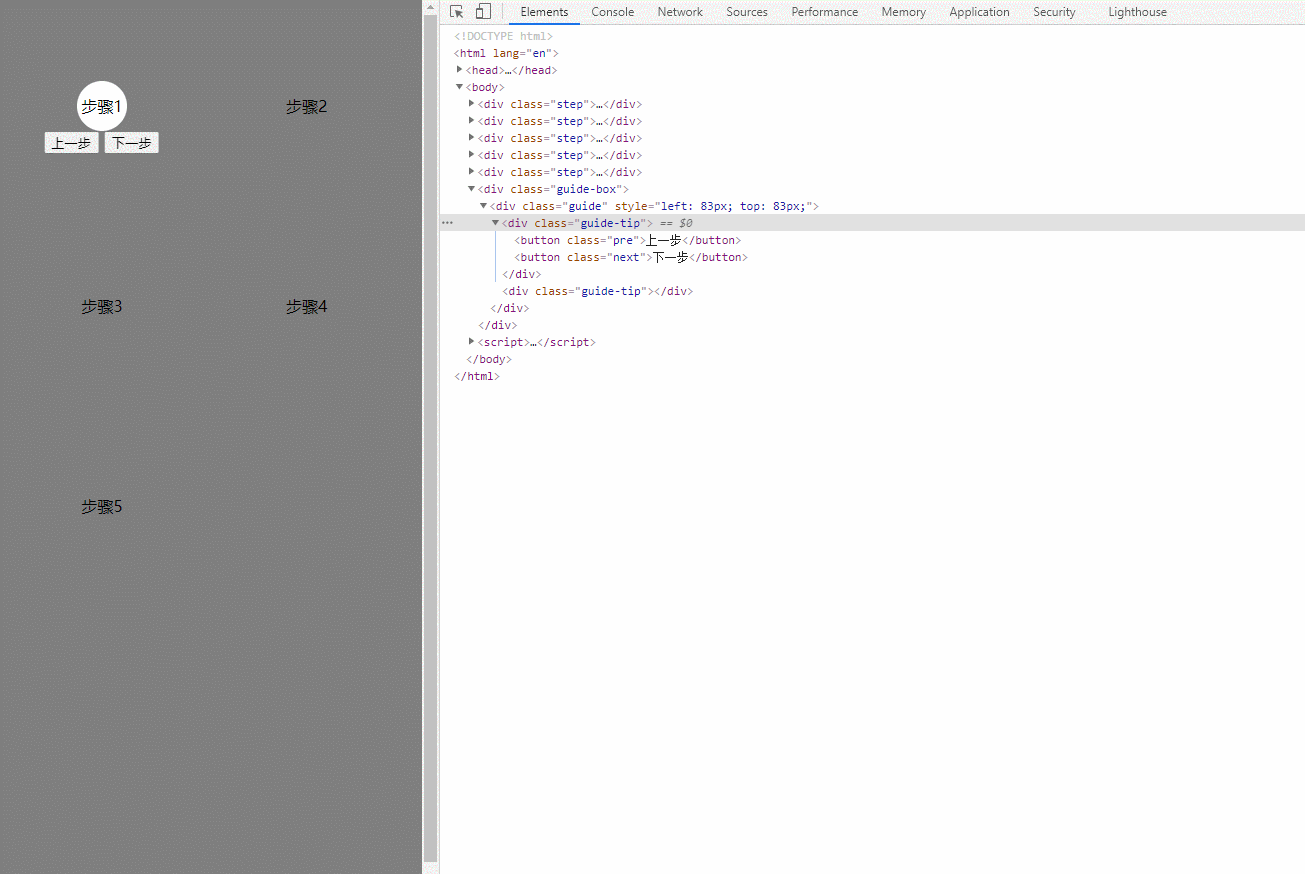Viewport: 1305px width, 874px height.
Task: Select the button class="next" line
Action: coord(631,257)
